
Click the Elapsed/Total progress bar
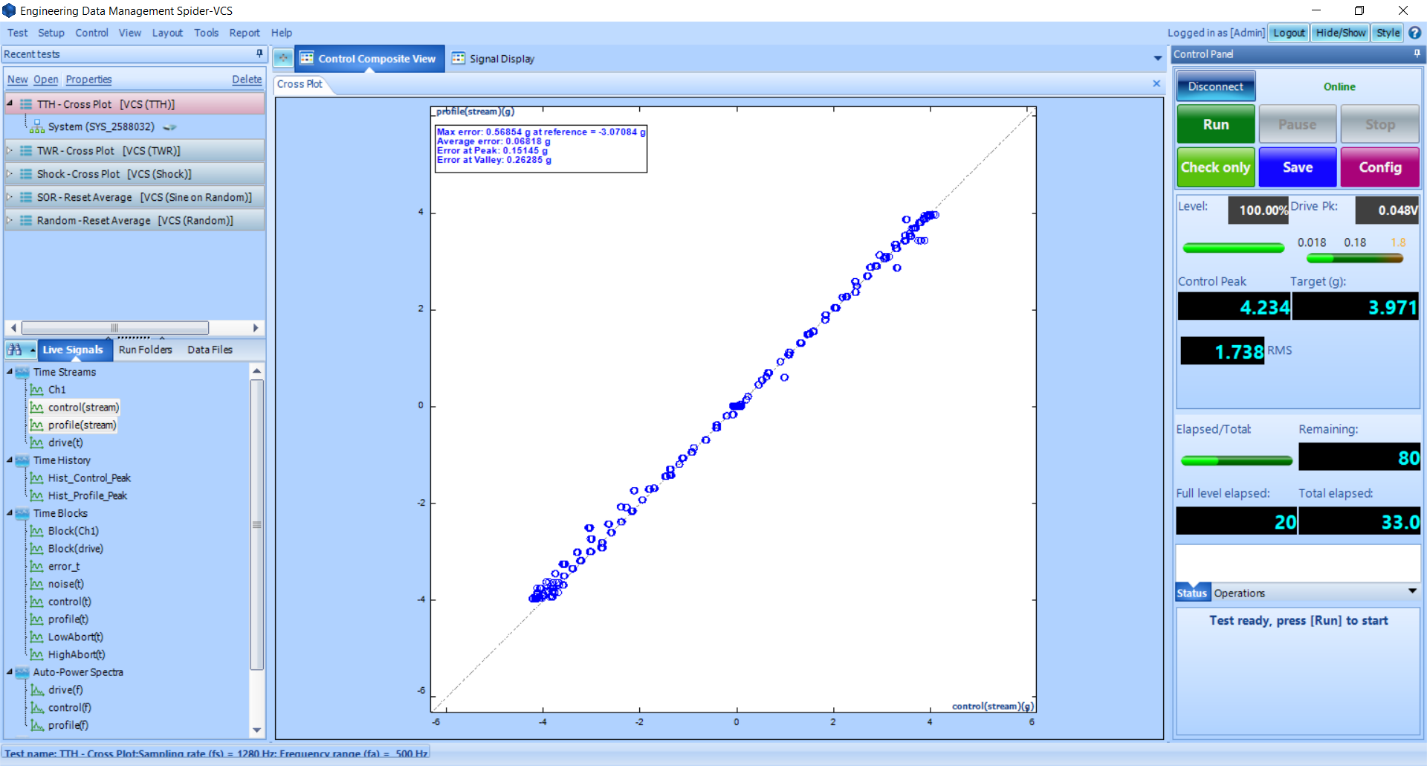click(x=1237, y=461)
